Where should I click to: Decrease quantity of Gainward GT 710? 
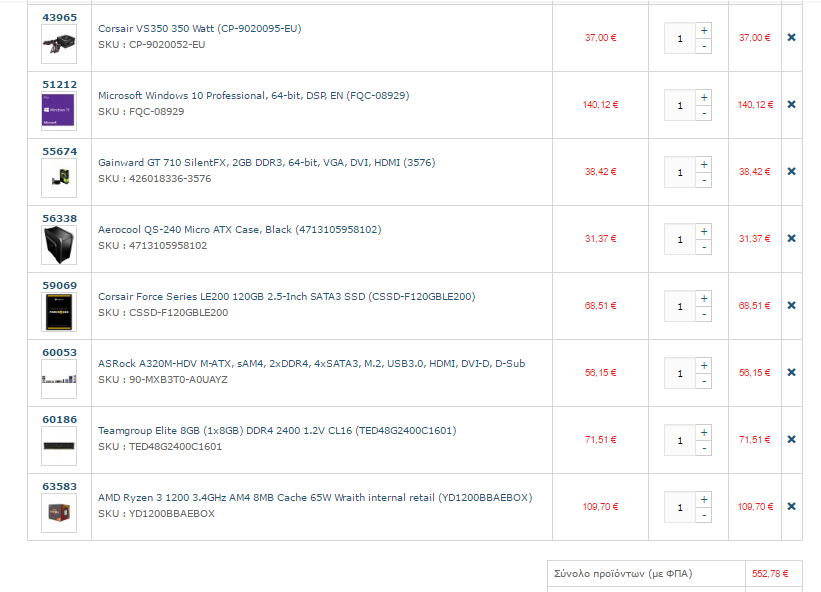[704, 180]
